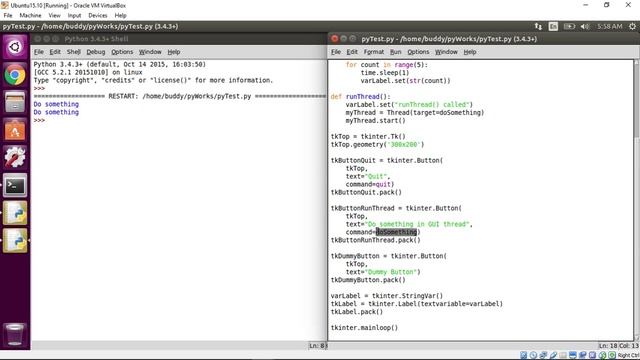Open Options menu in the Python Shell window
Image resolution: width=640 pixels, height=360 pixels.
122,52
